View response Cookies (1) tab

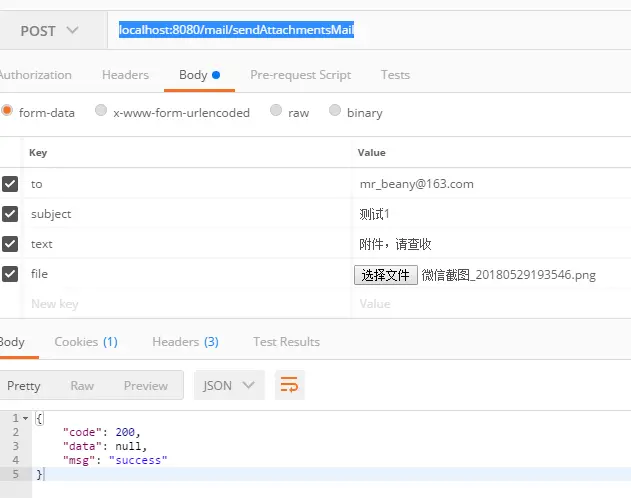pyautogui.click(x=86, y=342)
